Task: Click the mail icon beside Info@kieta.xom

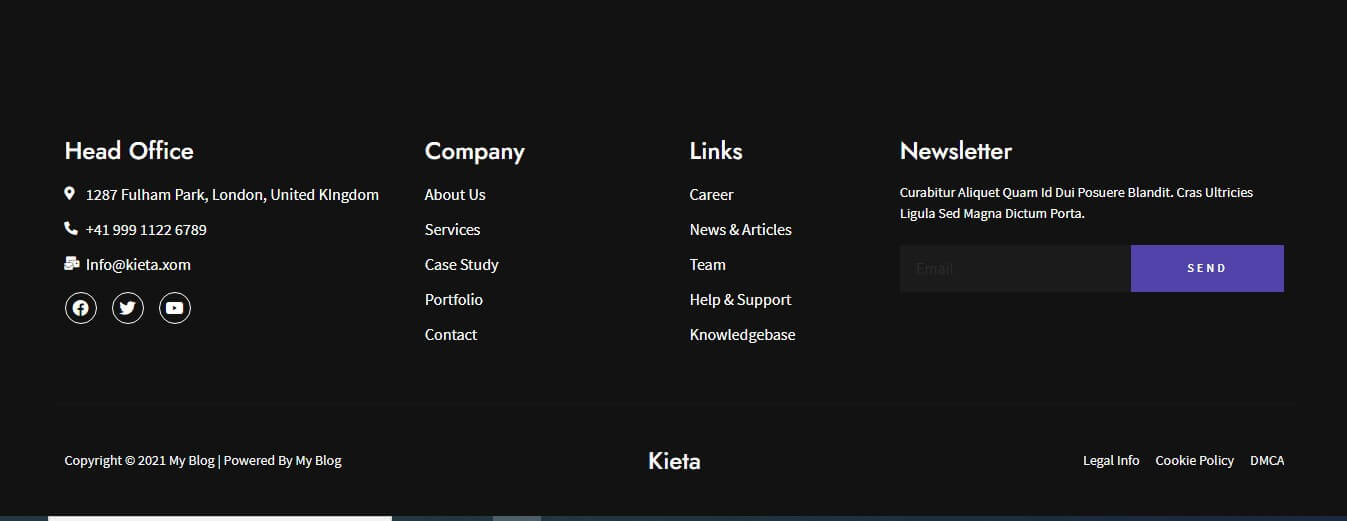Action: pyautogui.click(x=71, y=263)
